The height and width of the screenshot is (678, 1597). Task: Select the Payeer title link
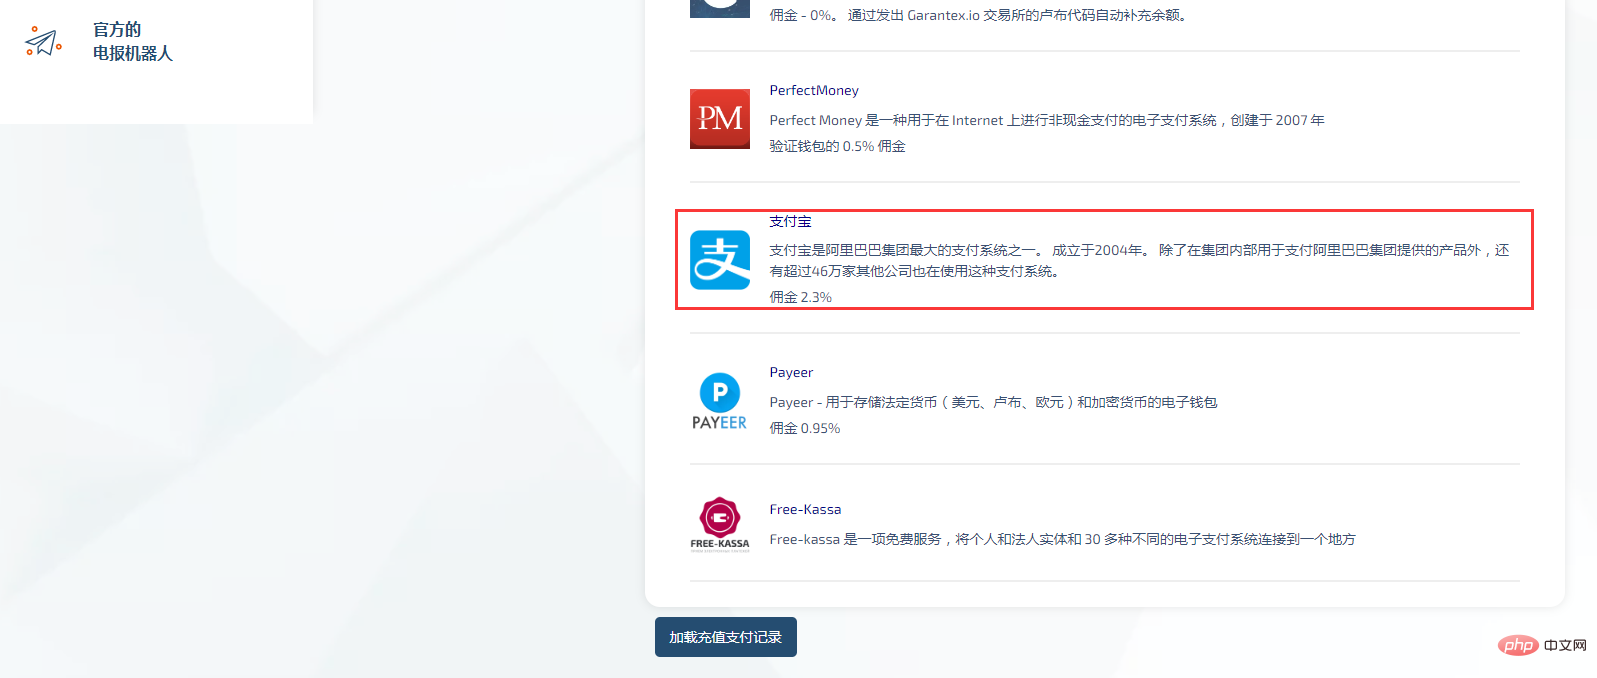pyautogui.click(x=791, y=372)
